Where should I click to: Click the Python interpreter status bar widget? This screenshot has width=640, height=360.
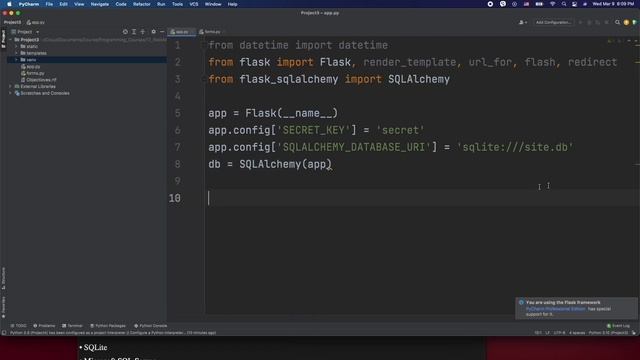click(608, 333)
